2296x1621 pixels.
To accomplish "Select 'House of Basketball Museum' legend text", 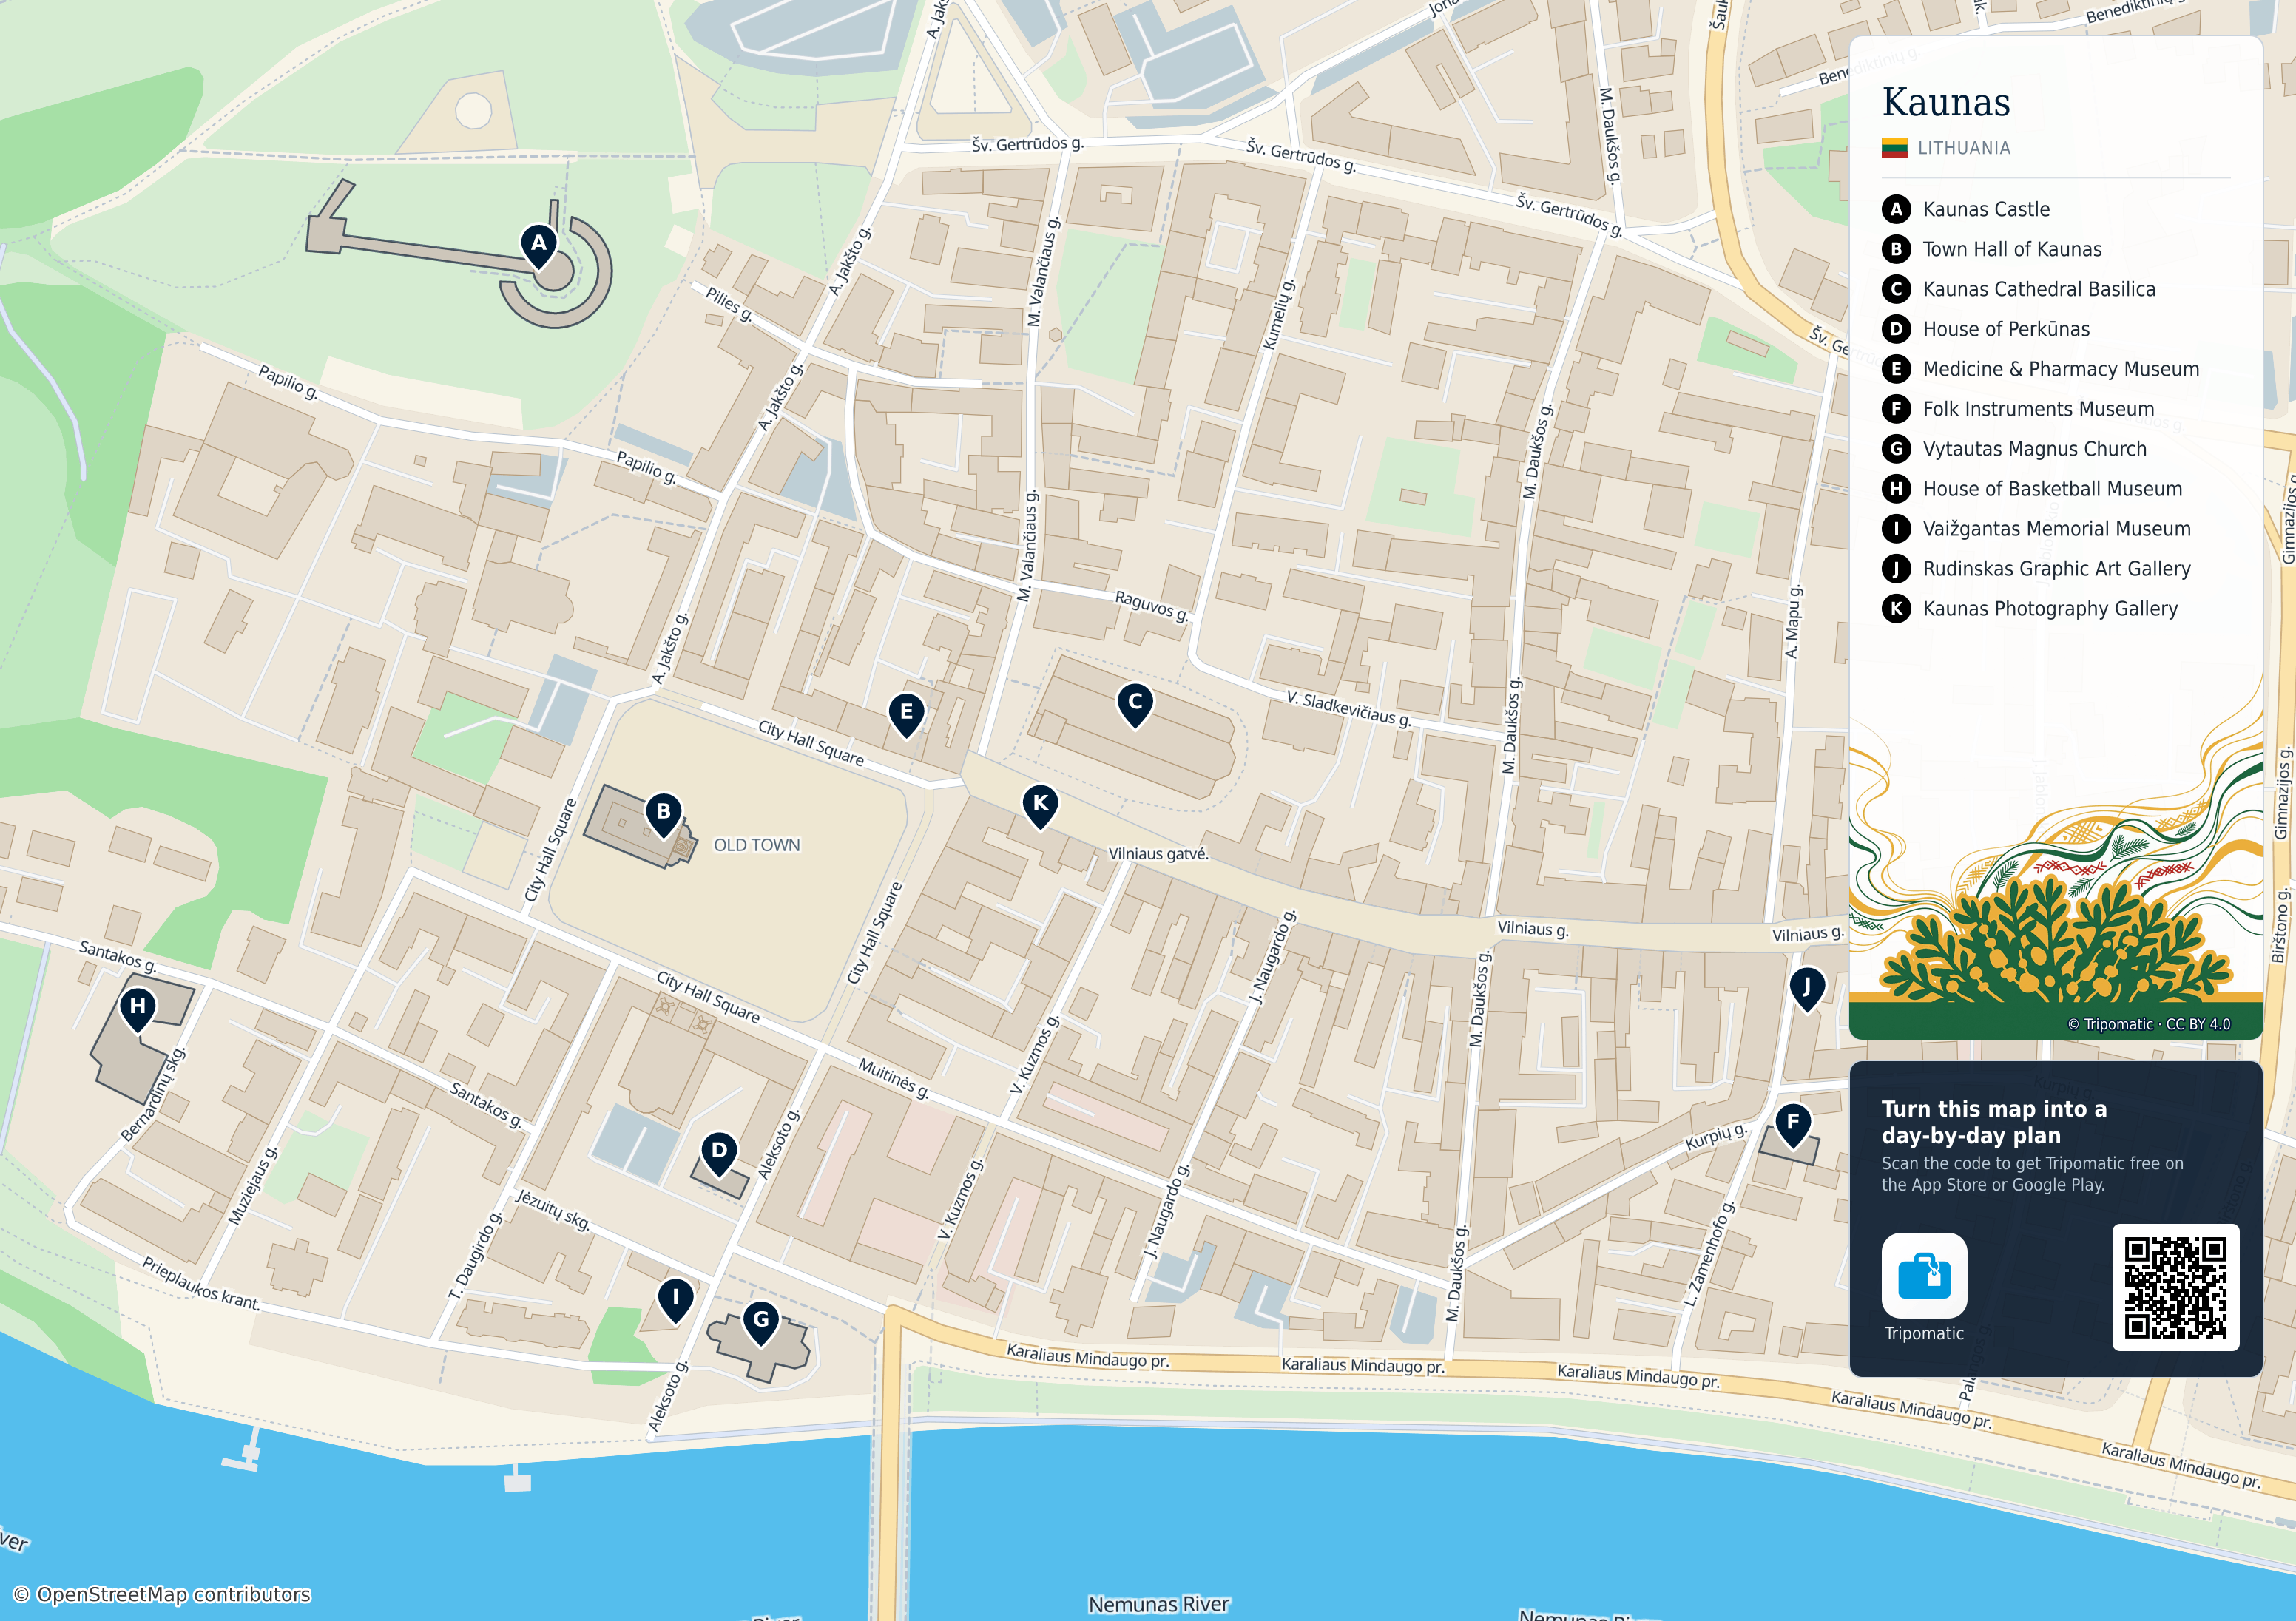I will (x=2052, y=489).
